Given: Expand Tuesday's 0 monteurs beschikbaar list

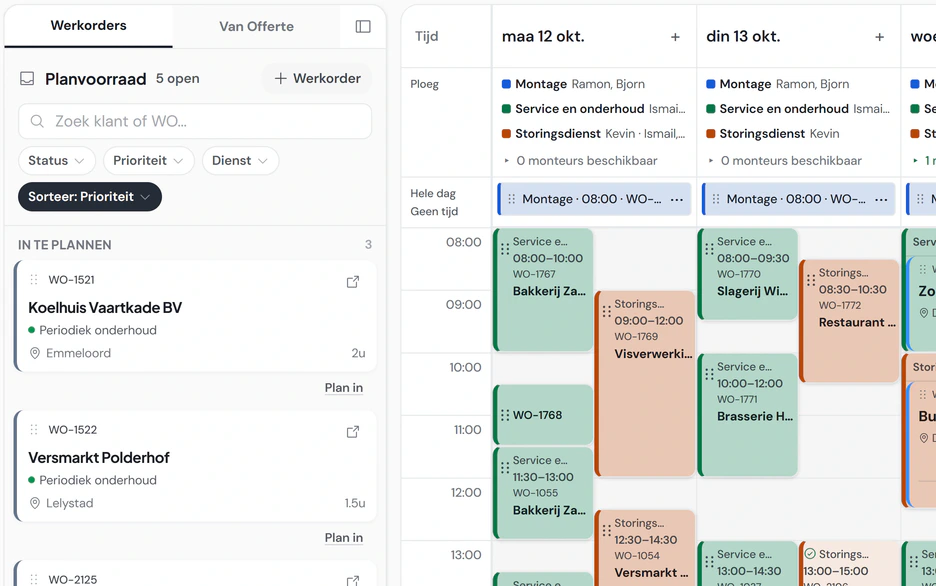Looking at the screenshot, I should [x=785, y=161].
